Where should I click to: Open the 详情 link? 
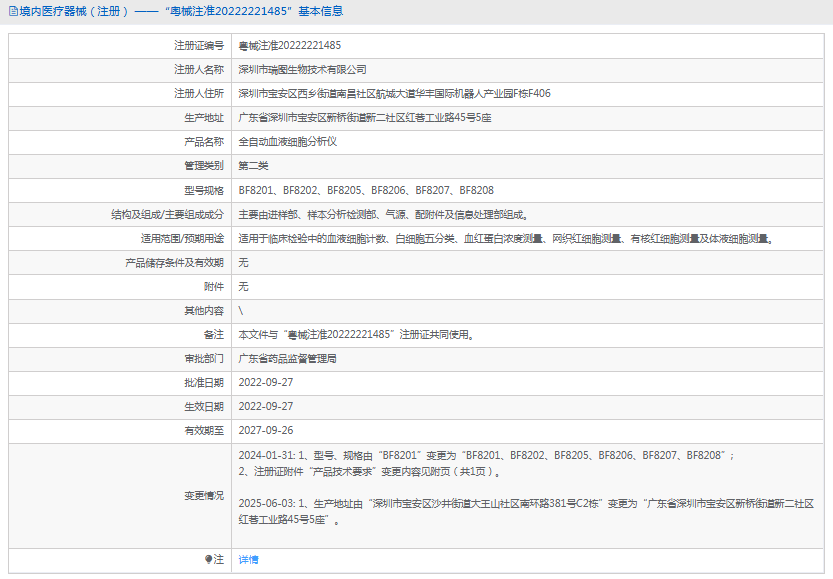coord(248,559)
